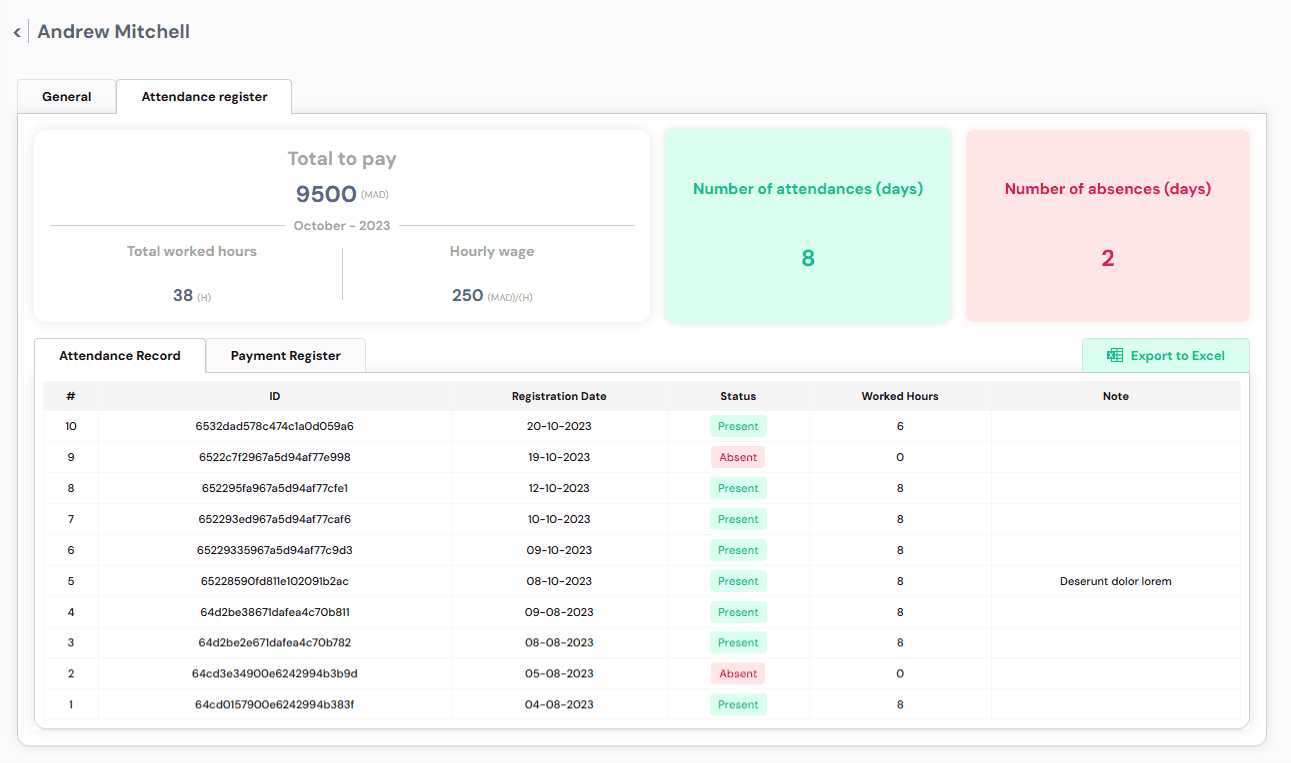Click the date 05-08-2023

[559, 675]
